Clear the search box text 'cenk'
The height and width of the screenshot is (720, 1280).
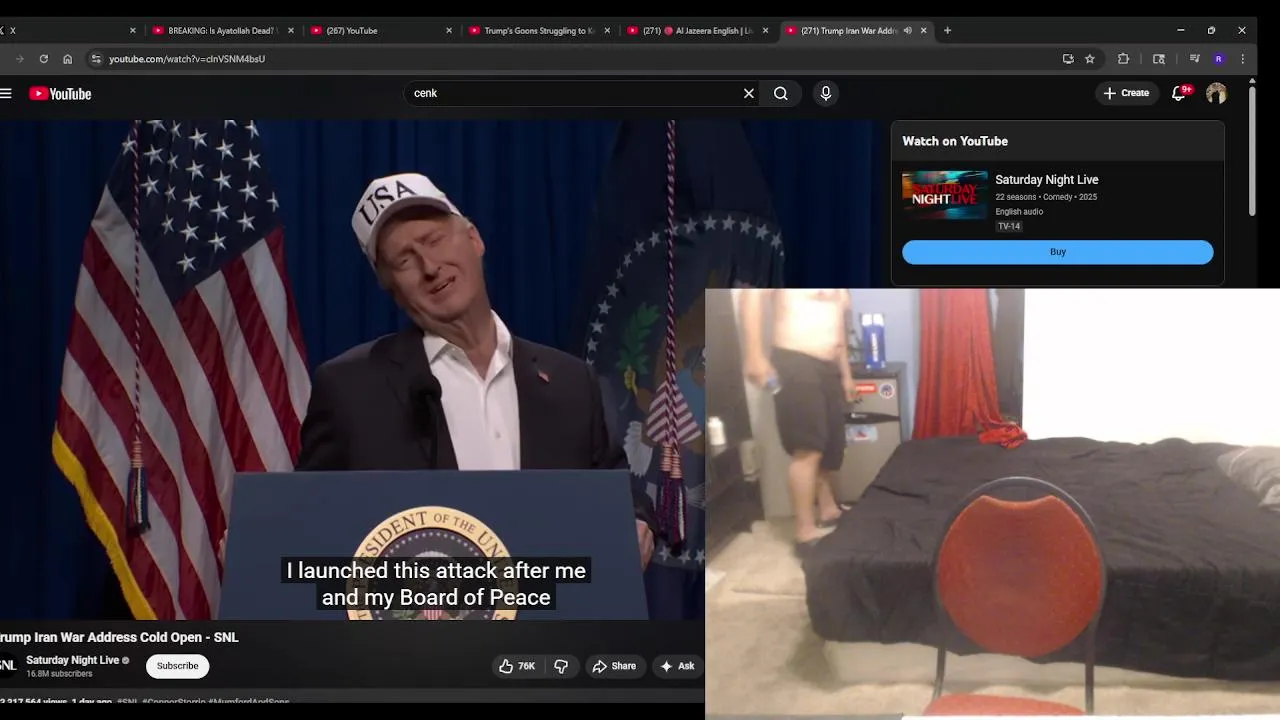point(748,93)
